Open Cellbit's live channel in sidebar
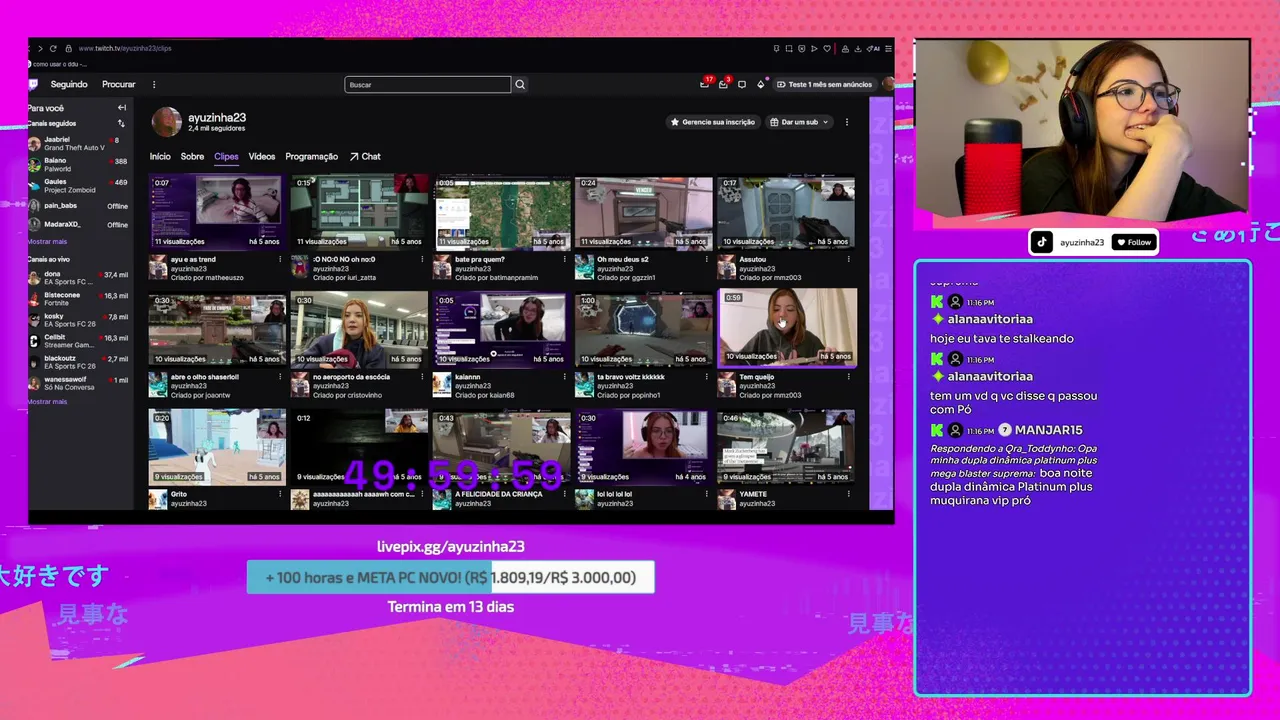 pos(78,341)
